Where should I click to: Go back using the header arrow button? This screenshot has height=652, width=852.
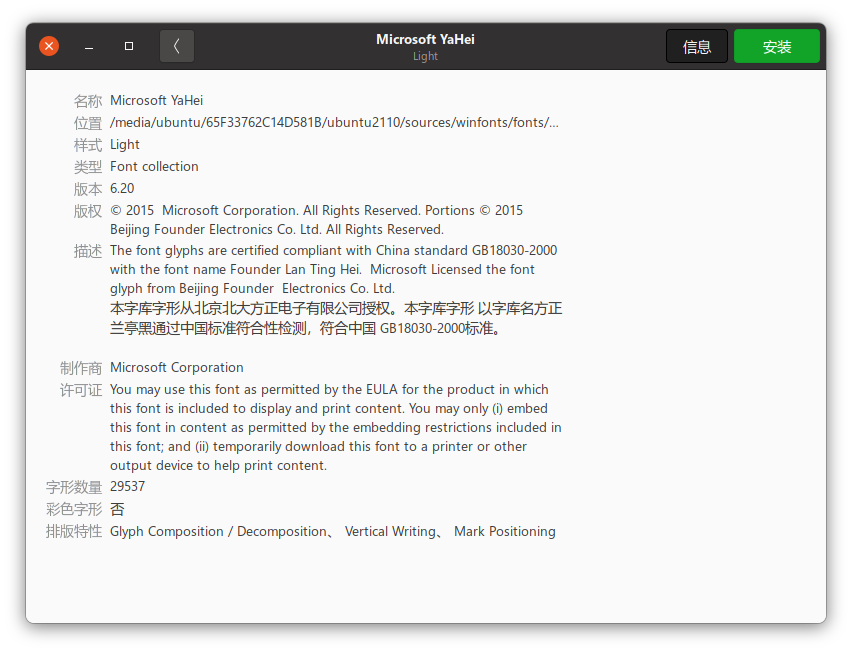(177, 46)
